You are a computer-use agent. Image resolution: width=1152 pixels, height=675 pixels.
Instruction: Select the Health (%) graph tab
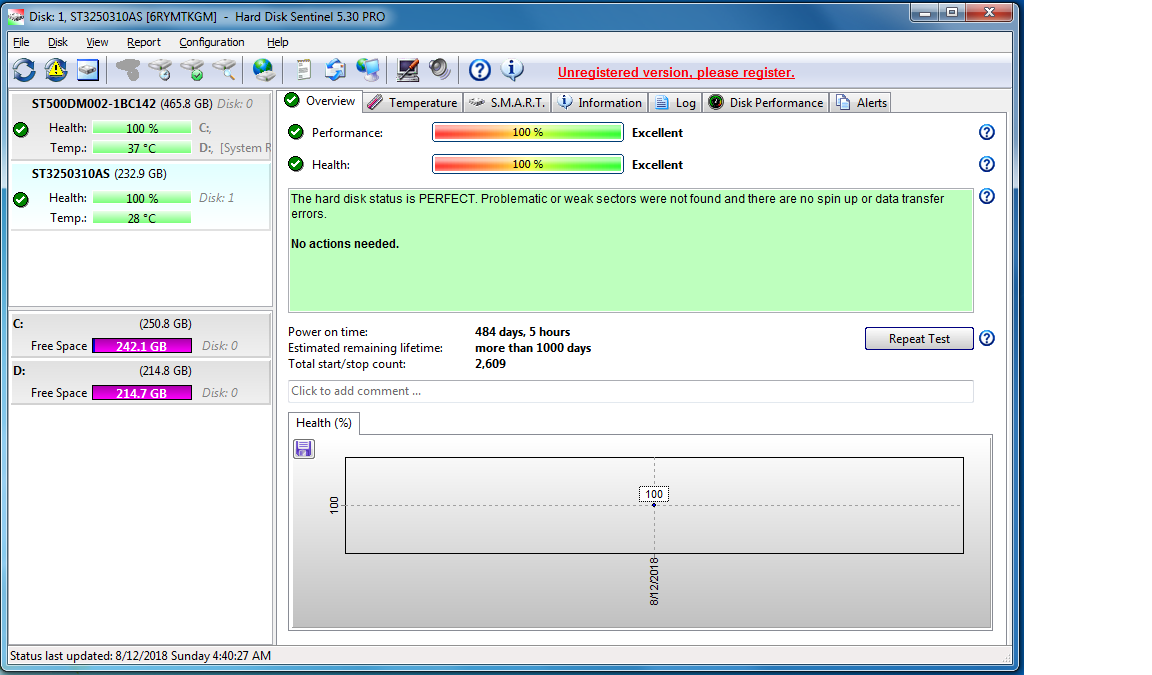[x=324, y=423]
